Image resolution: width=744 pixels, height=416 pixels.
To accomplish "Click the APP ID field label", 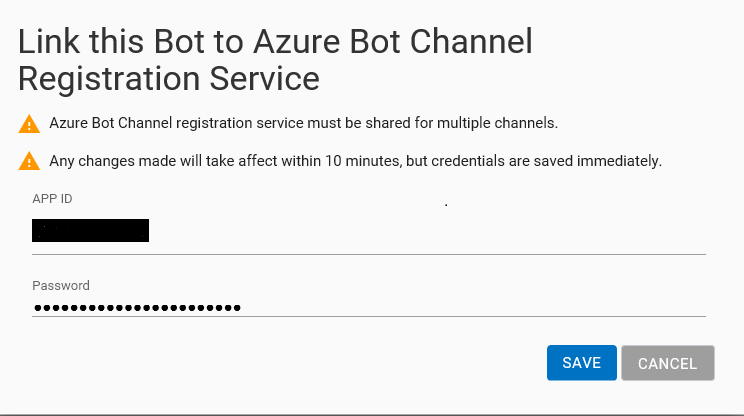I will [52, 198].
